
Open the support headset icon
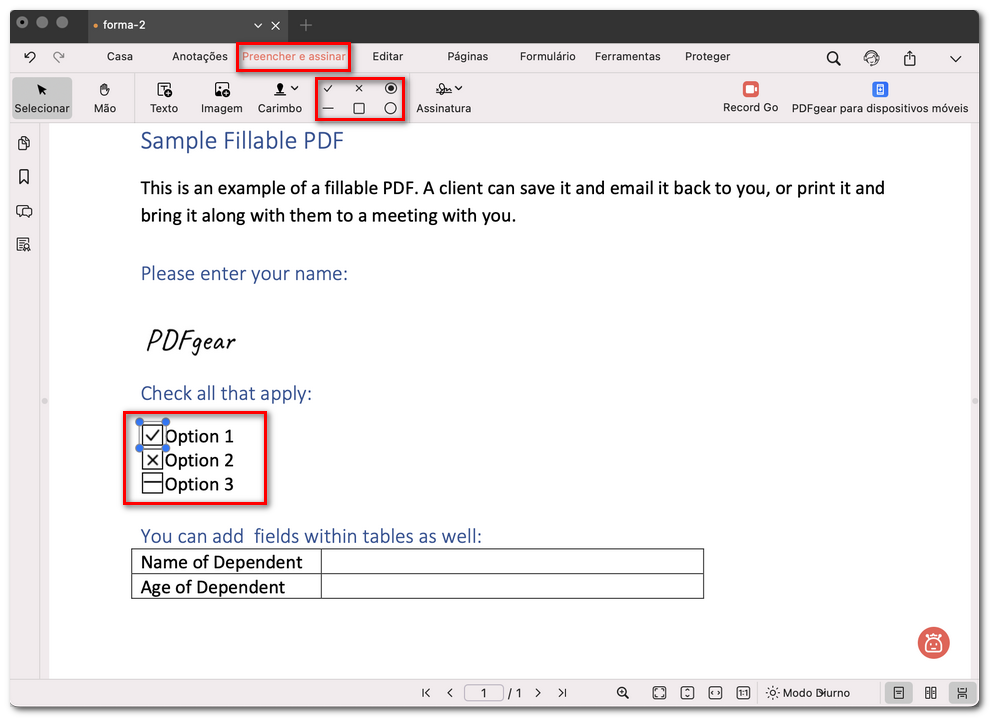coord(871,58)
